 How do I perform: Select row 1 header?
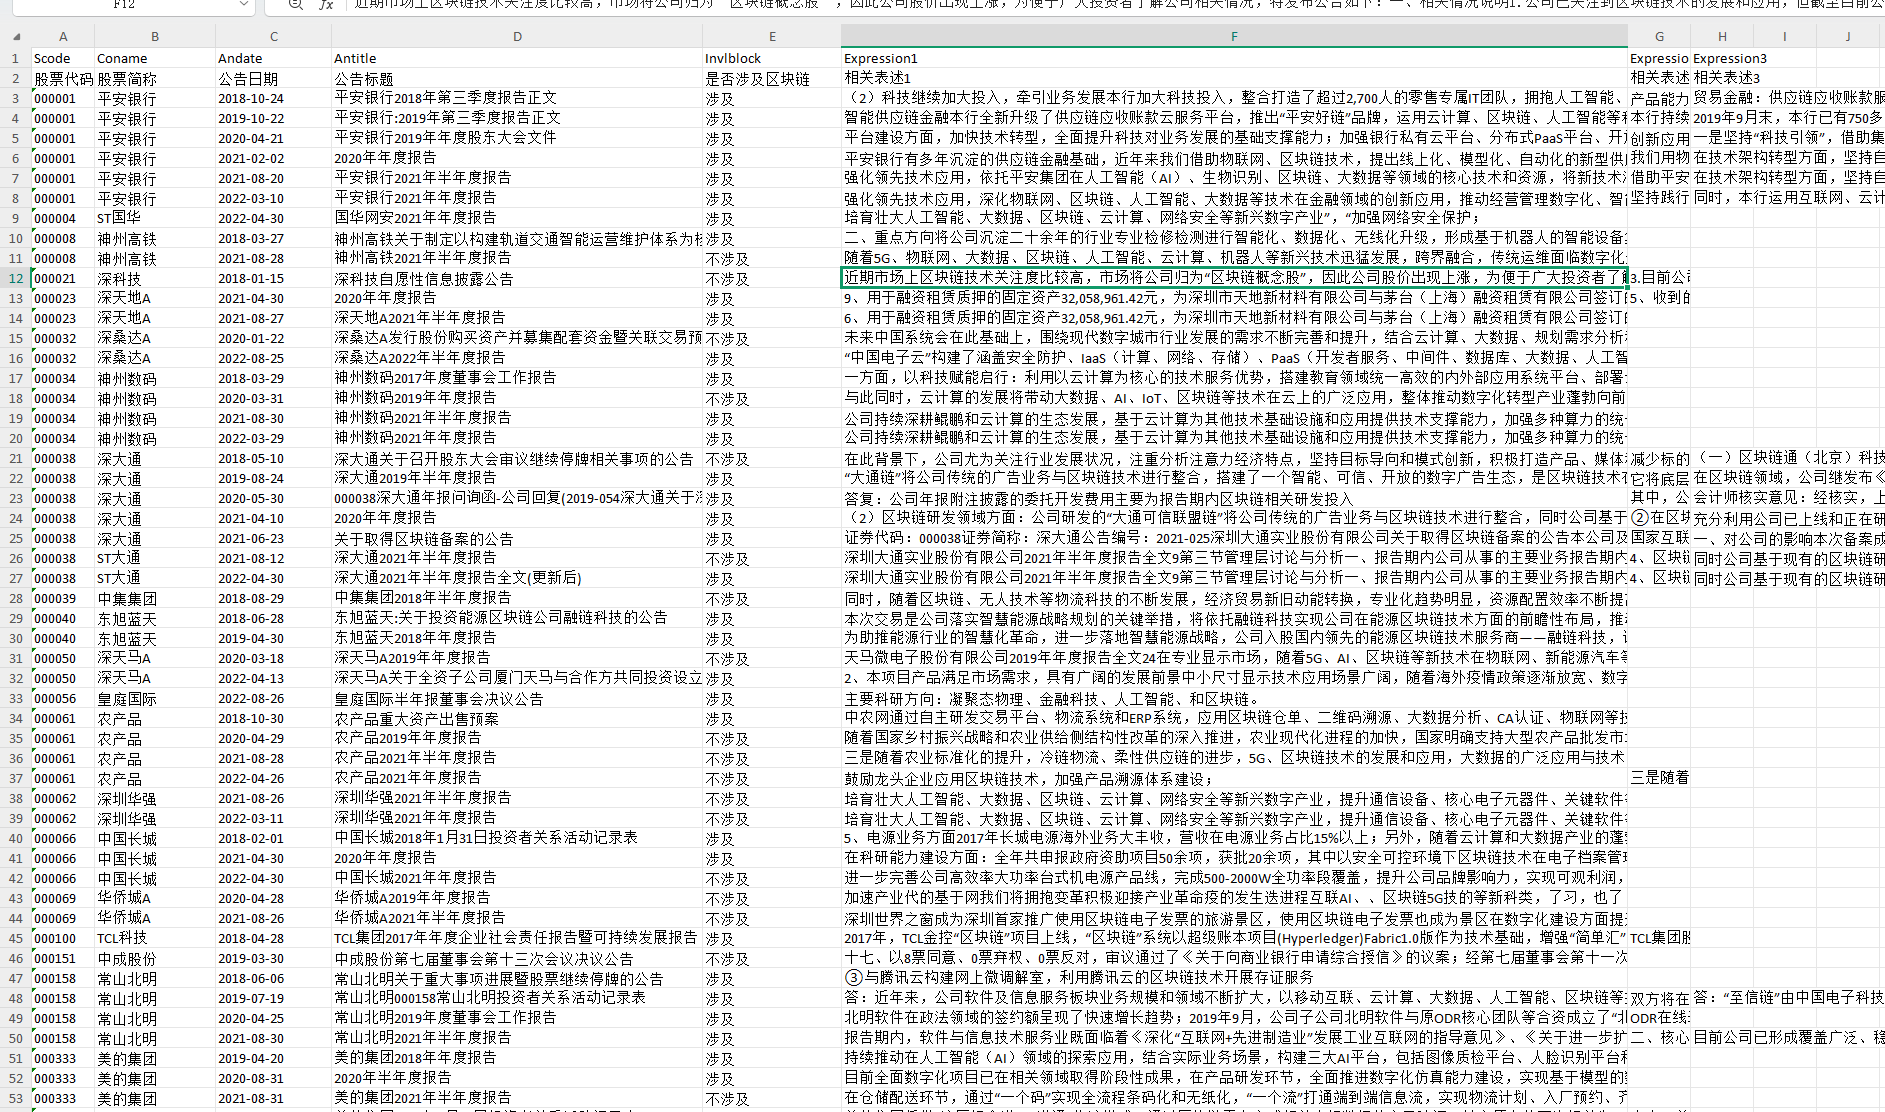16,58
